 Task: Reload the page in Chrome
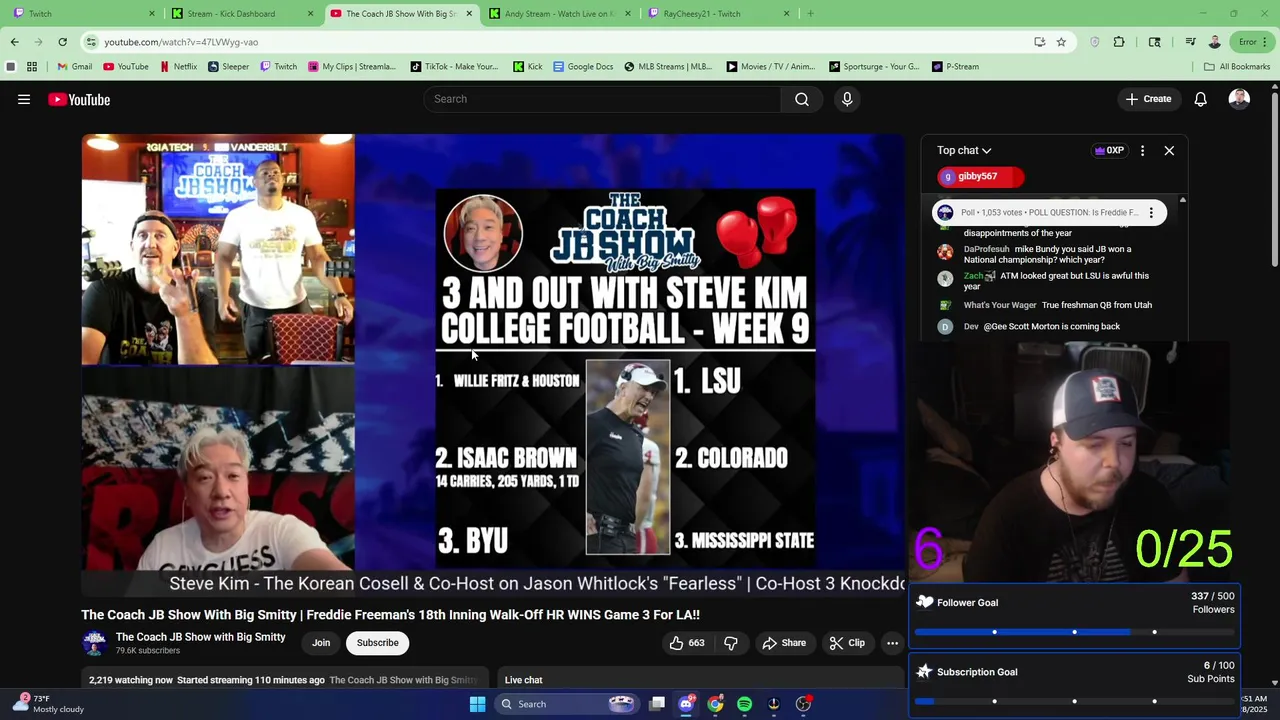click(x=62, y=42)
